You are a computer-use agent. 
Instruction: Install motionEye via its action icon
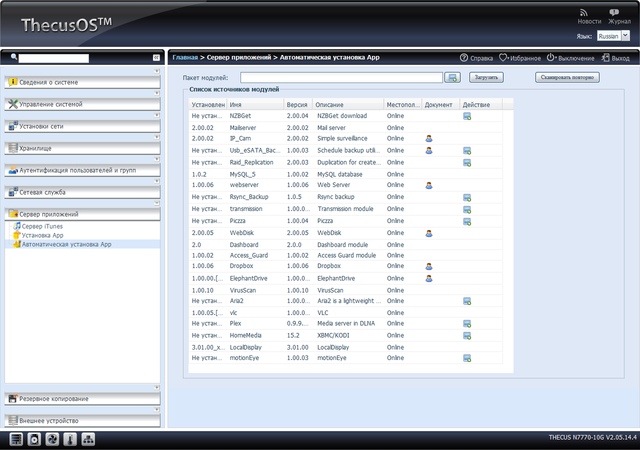(467, 358)
